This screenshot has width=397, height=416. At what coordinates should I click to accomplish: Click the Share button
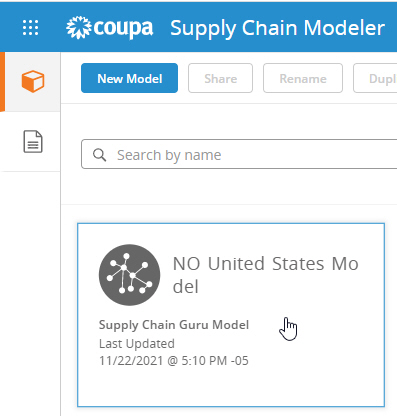click(x=220, y=78)
